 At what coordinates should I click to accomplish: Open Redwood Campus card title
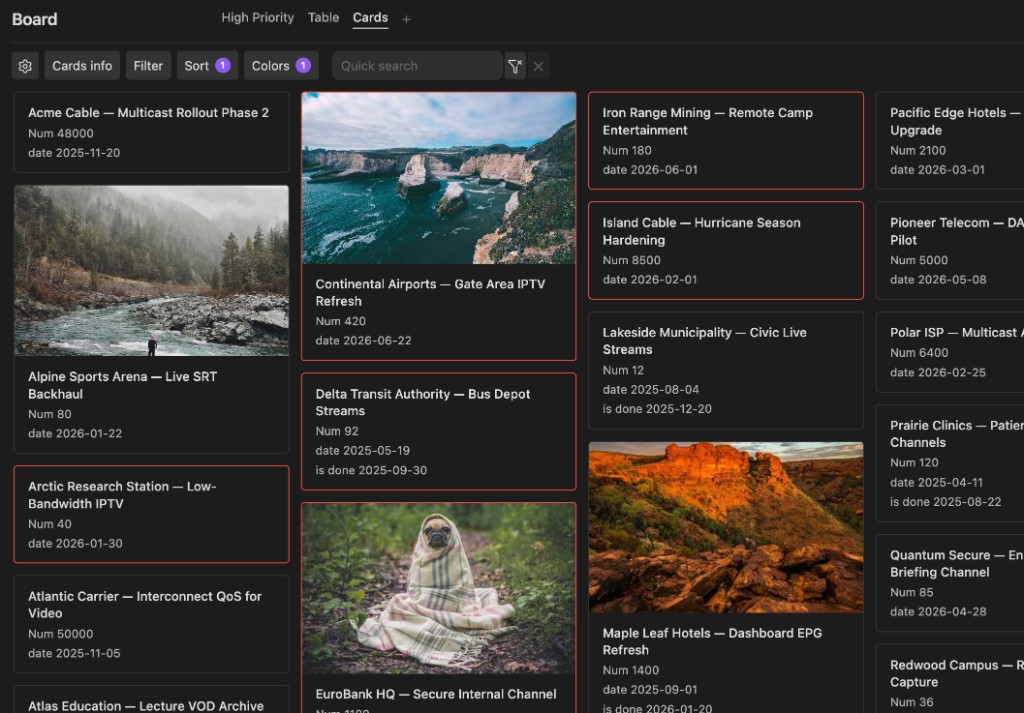pos(956,673)
